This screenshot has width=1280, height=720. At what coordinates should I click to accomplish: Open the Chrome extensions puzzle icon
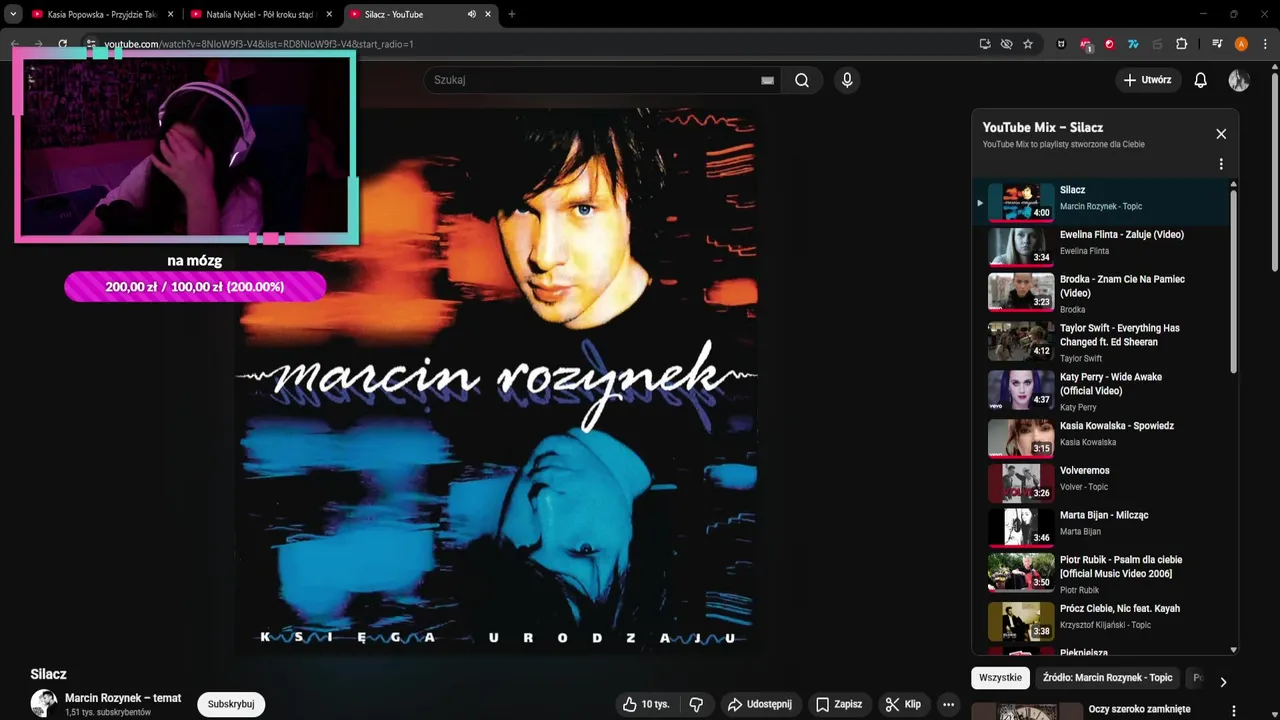pos(1181,44)
